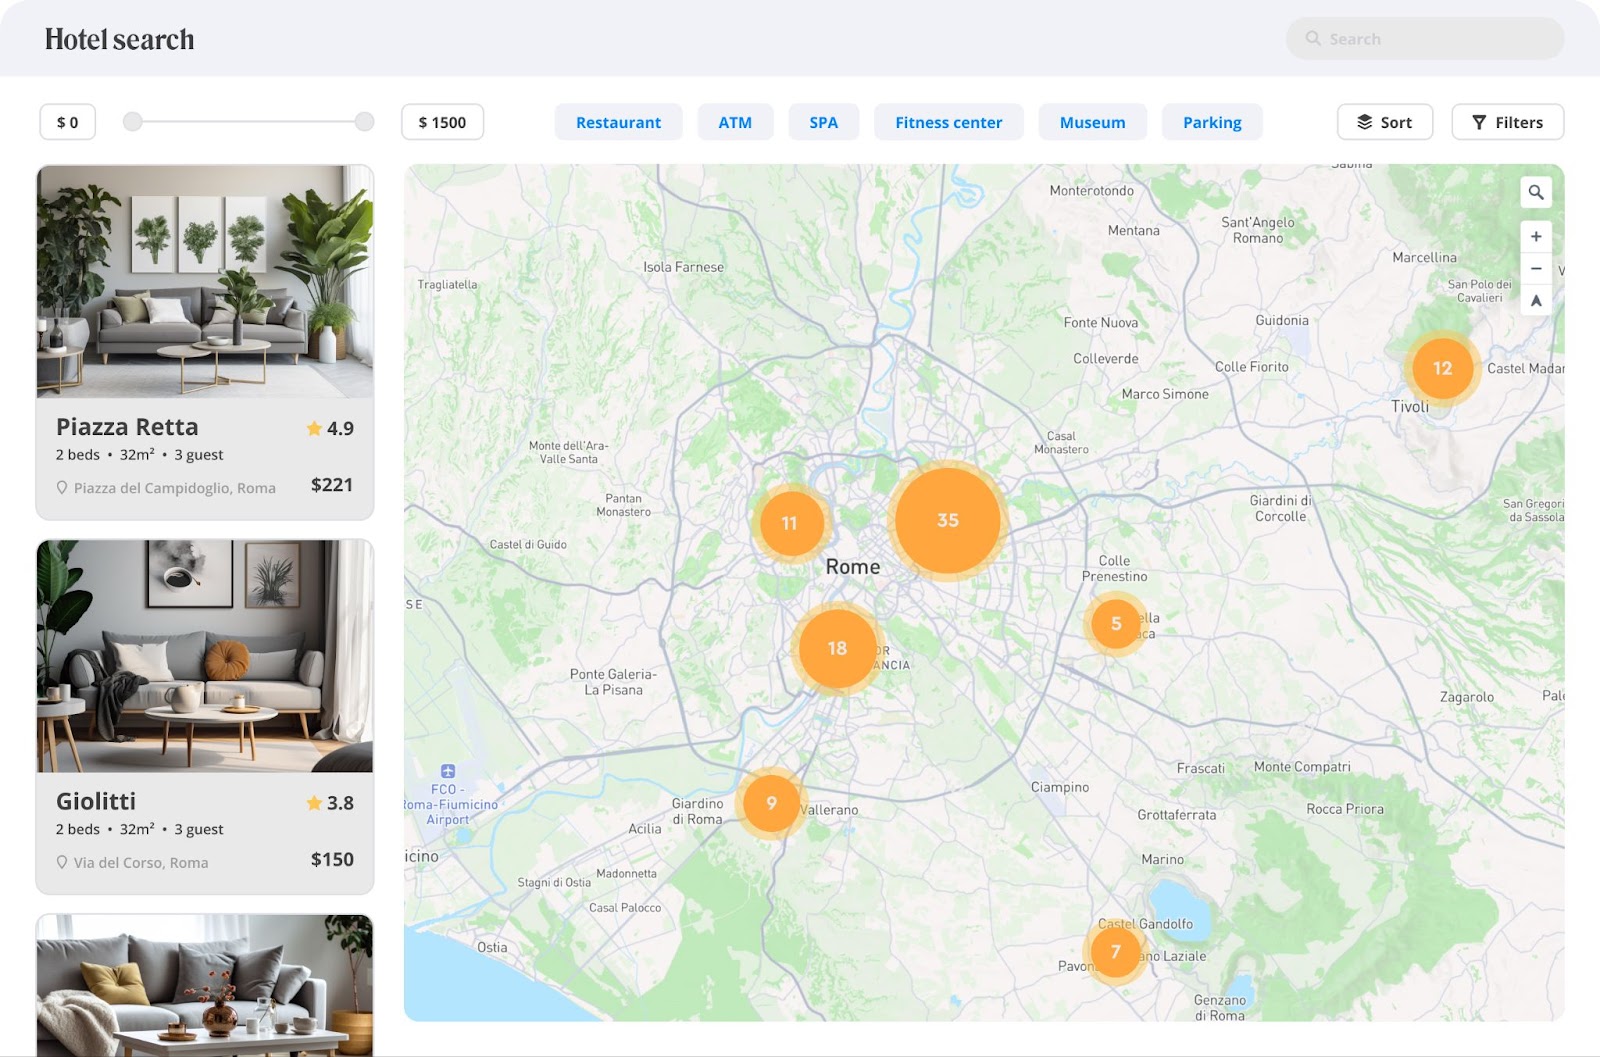
Task: Toggle the ATM filter chip
Action: click(x=735, y=122)
